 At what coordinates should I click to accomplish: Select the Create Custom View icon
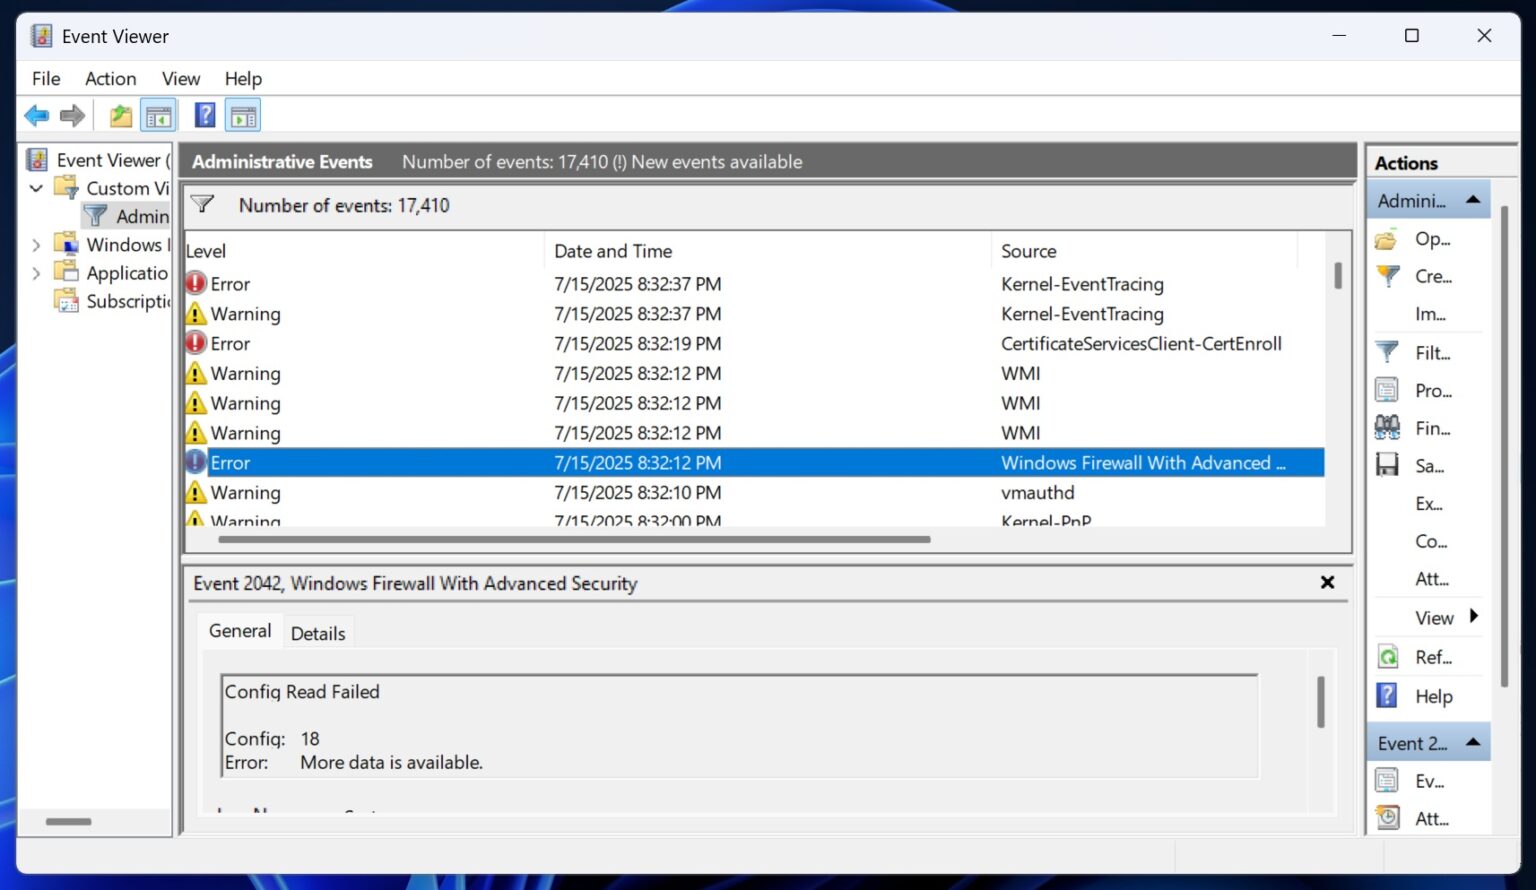point(1387,276)
